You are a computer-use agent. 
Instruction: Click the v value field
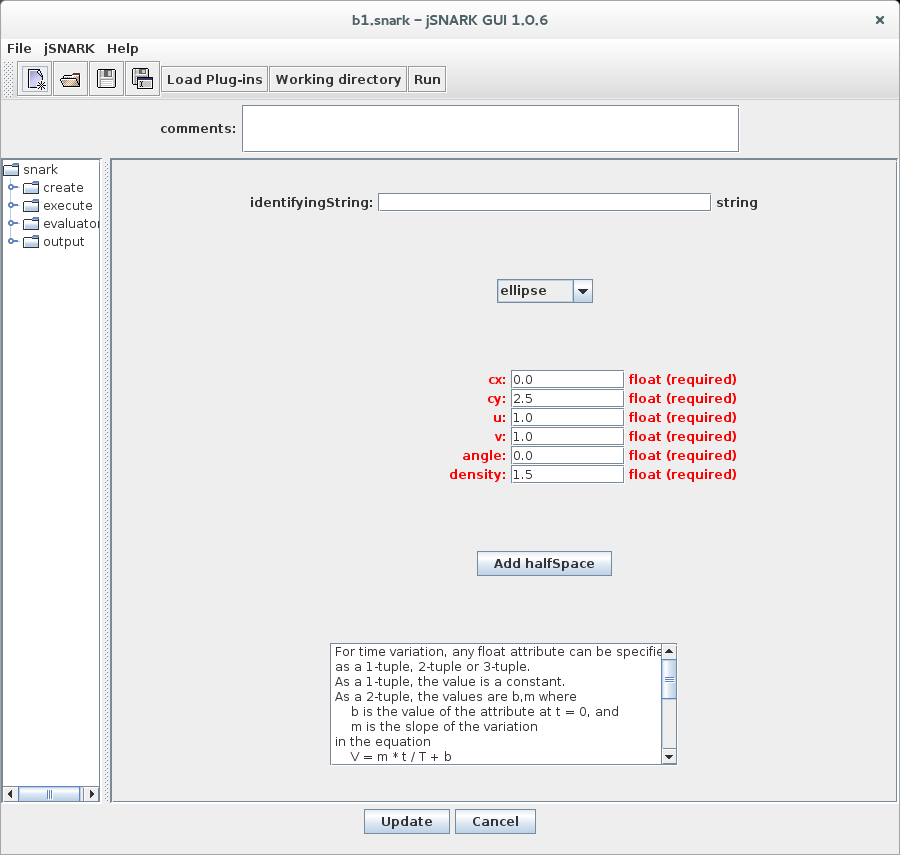[x=567, y=436]
